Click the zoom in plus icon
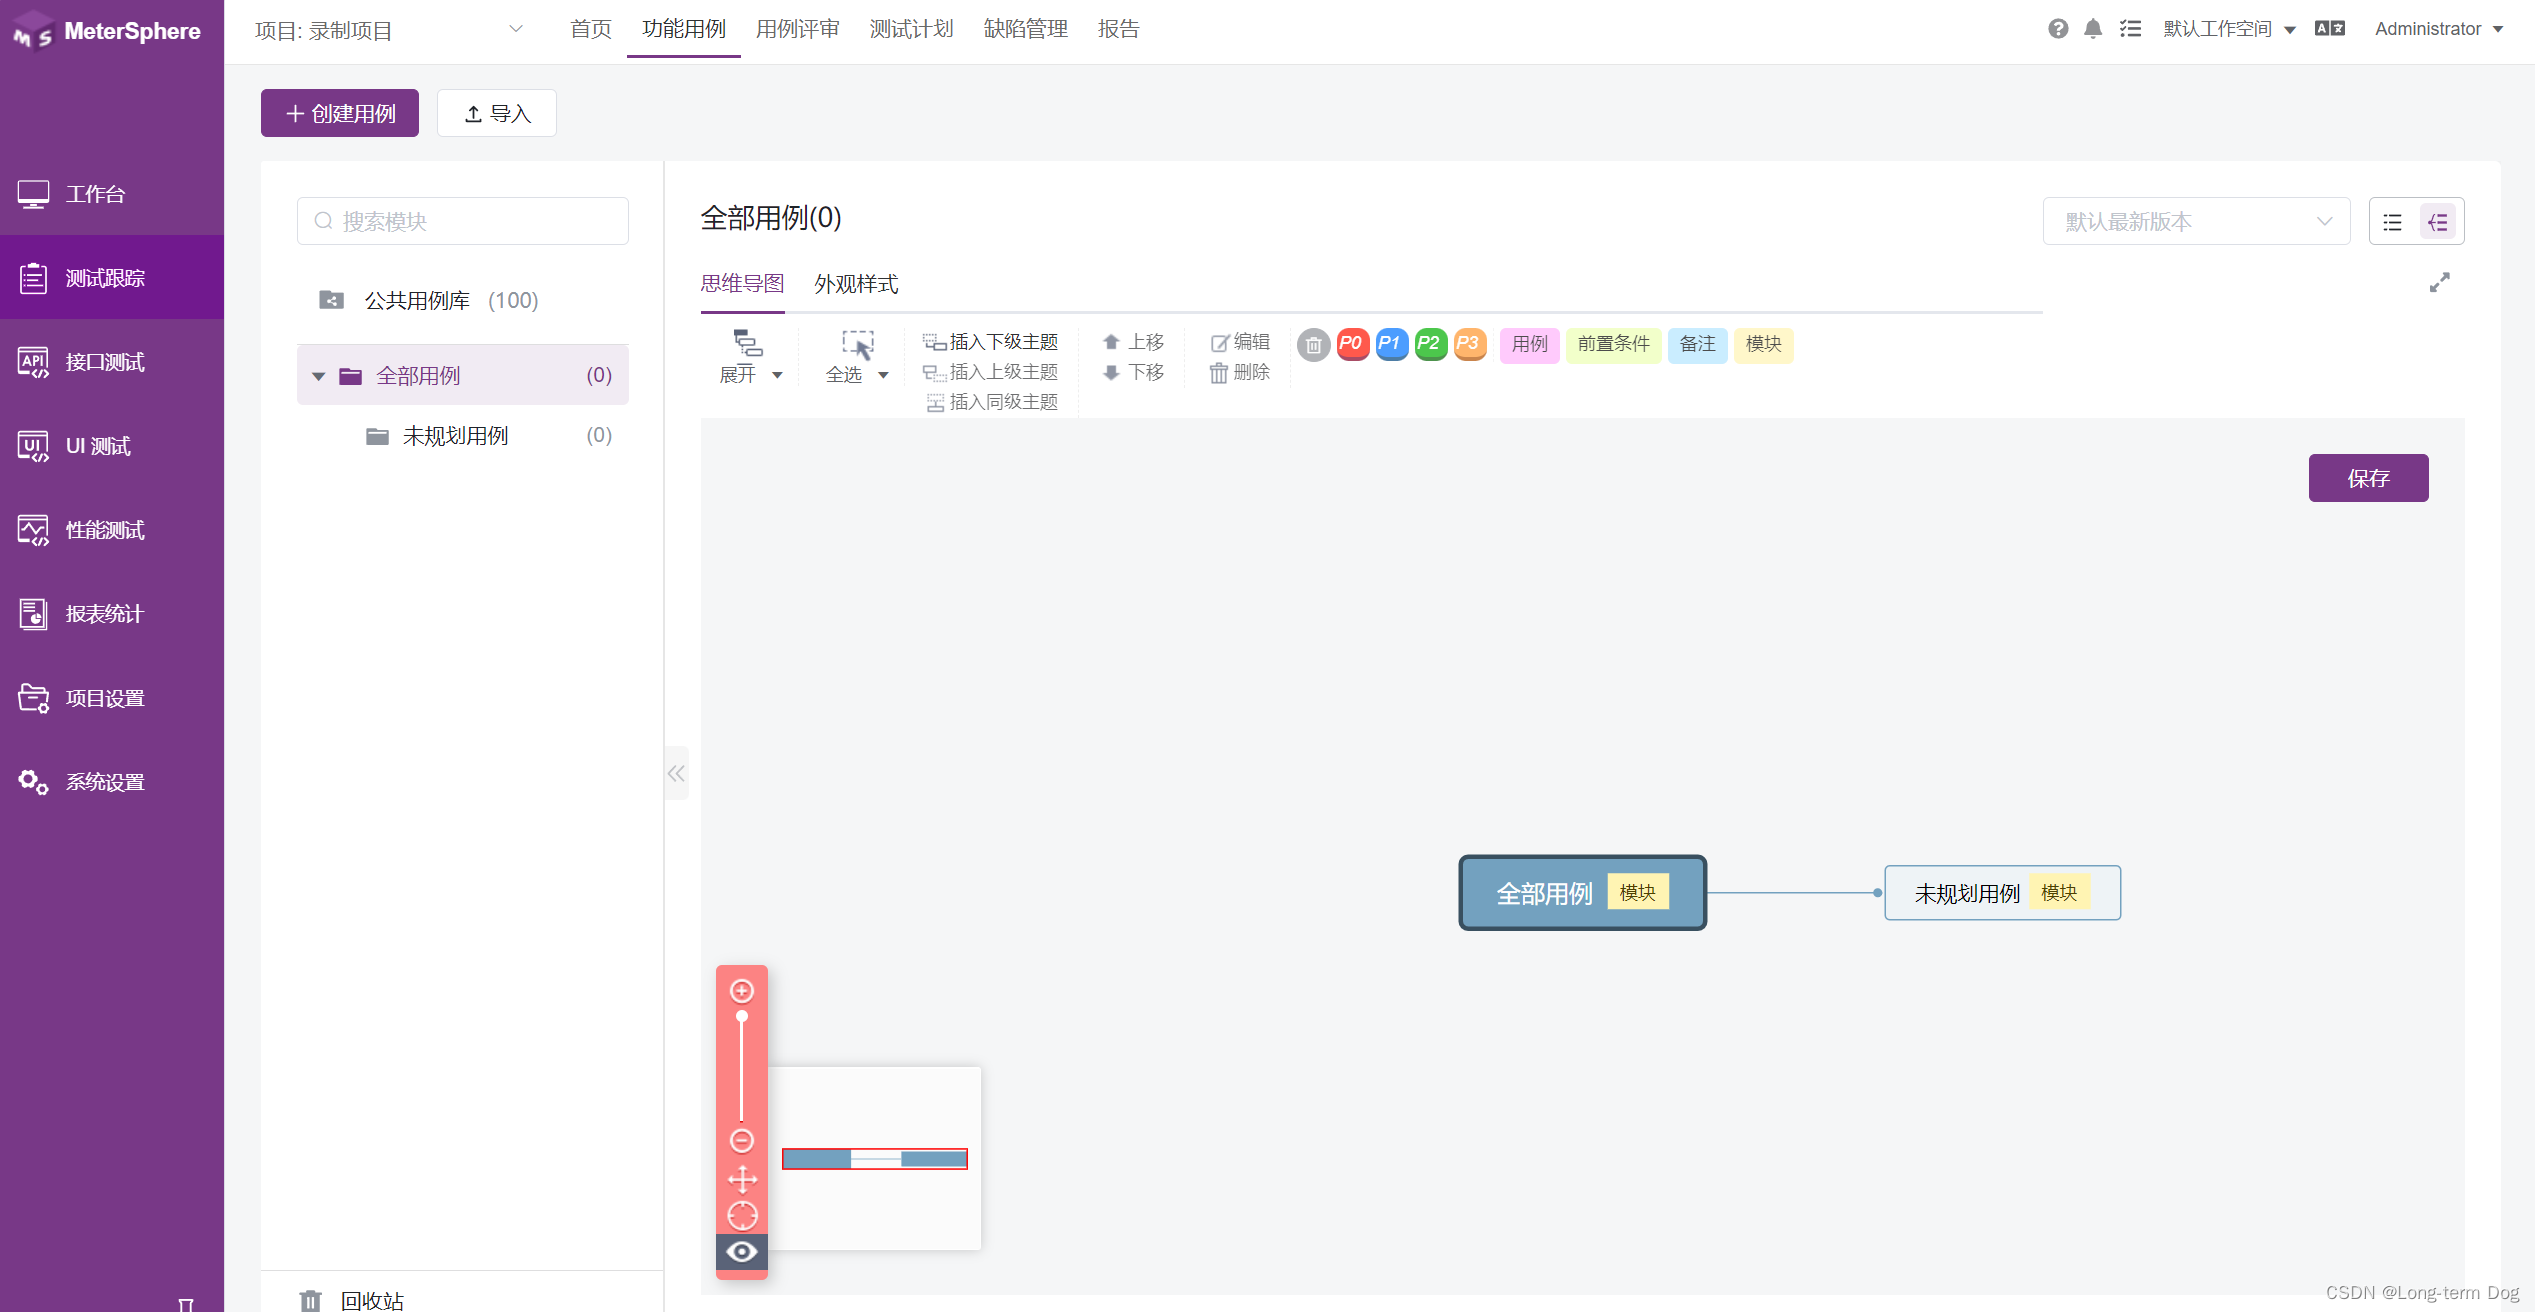Viewport: 2535px width, 1312px height. tap(741, 991)
